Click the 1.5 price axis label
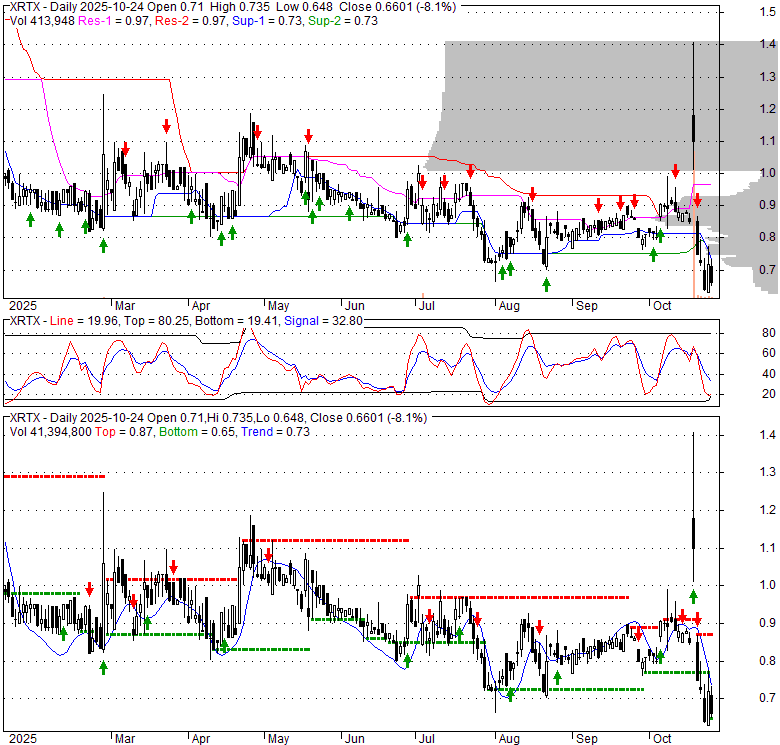 point(768,11)
